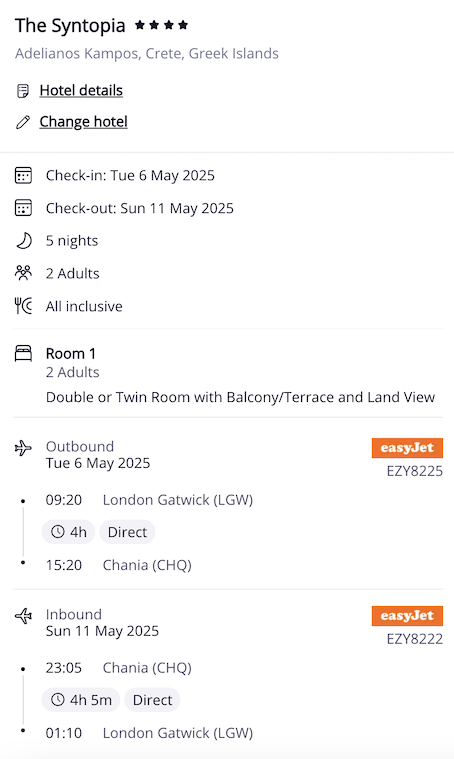
Task: Click the outbound easyJet logo
Action: point(407,448)
